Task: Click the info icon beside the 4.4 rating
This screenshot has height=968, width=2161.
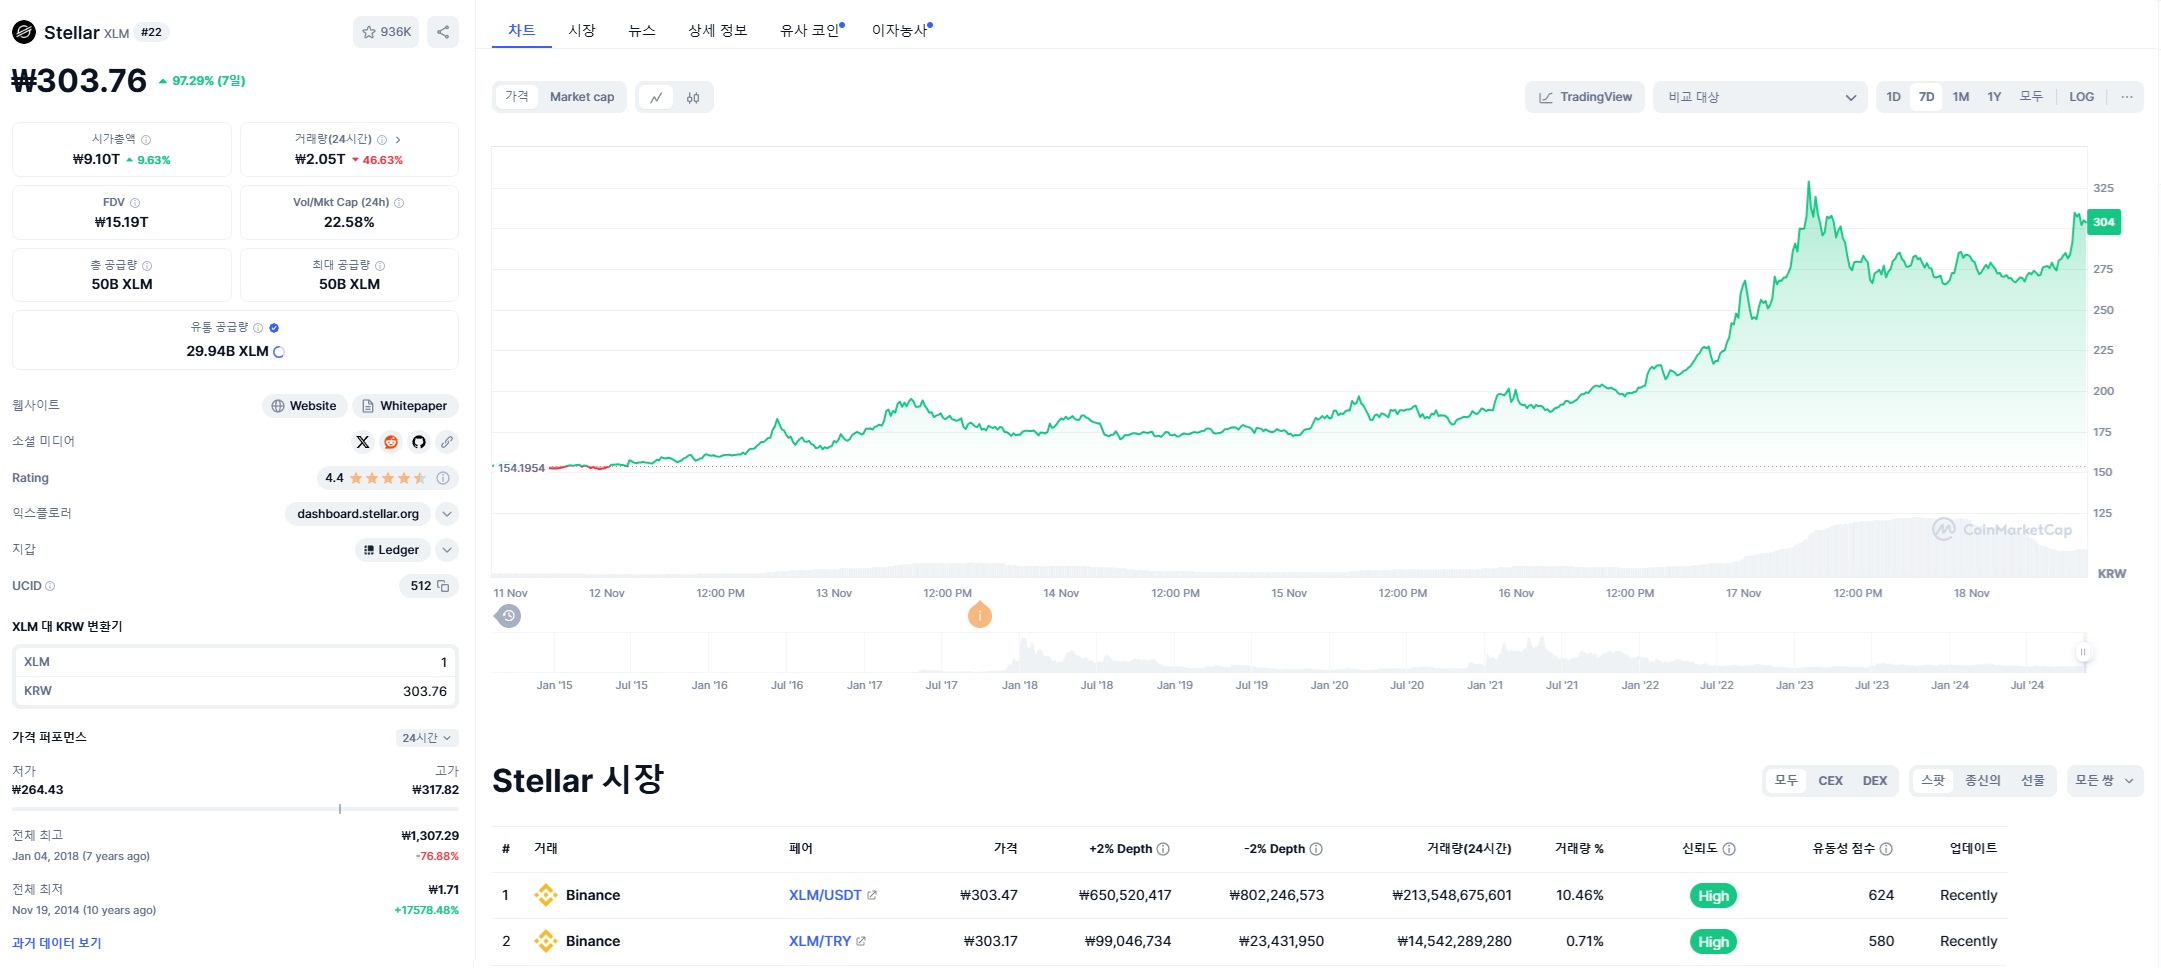Action: [443, 478]
